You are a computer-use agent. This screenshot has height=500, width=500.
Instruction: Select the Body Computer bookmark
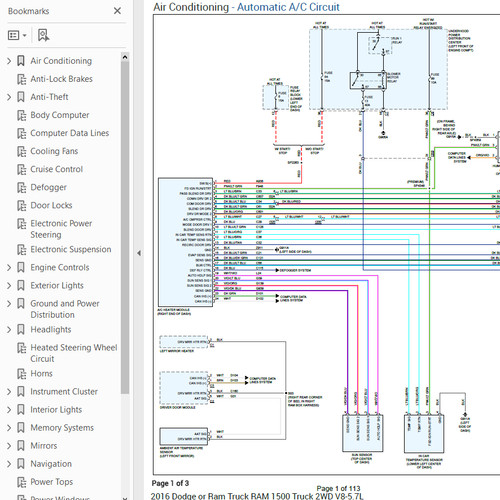point(60,115)
